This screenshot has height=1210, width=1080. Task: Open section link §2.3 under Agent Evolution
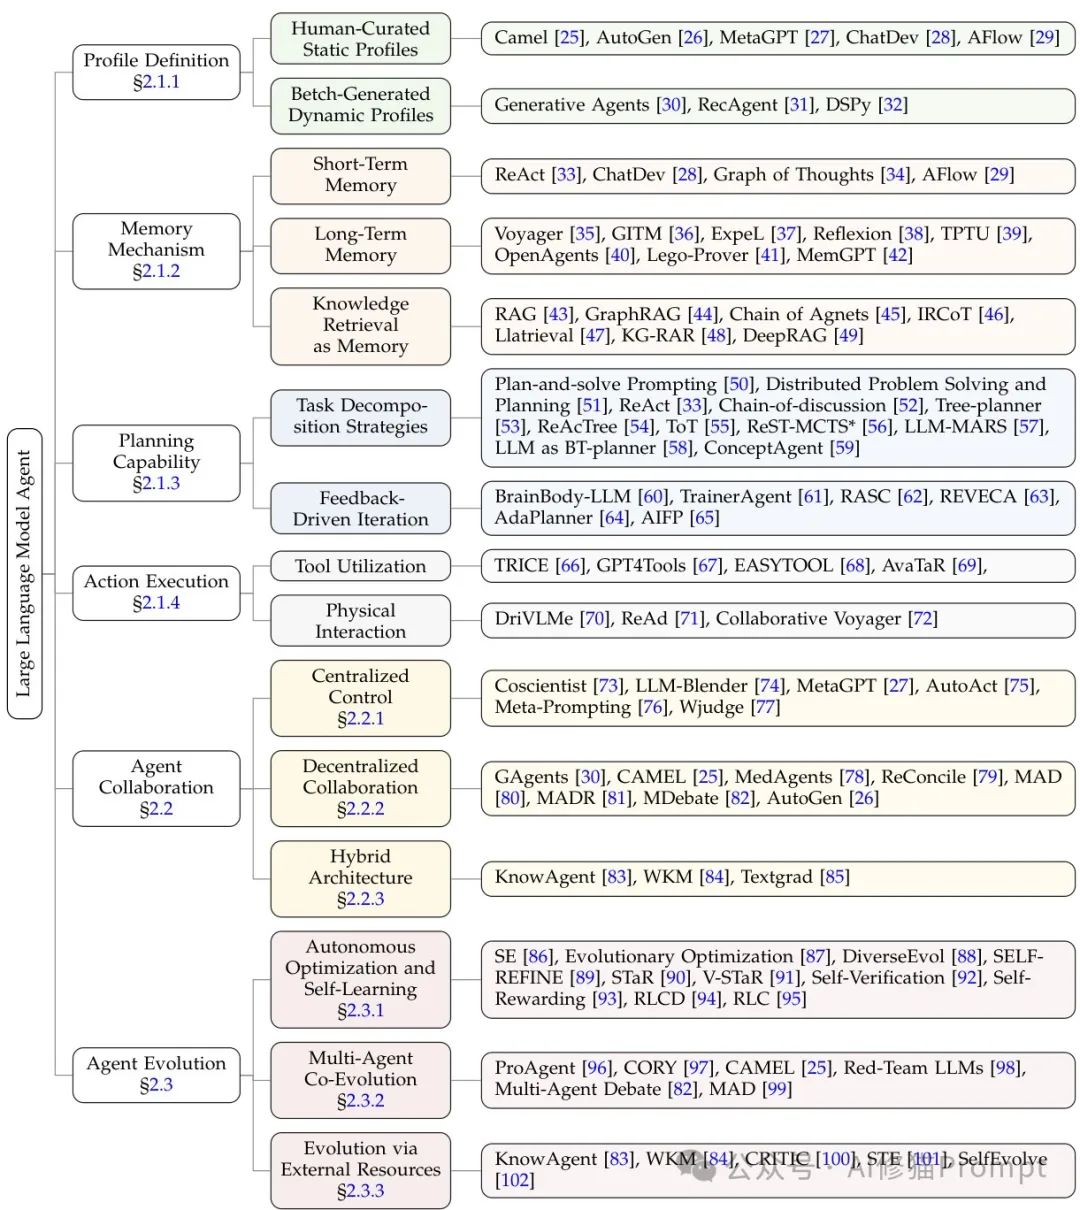156,1084
